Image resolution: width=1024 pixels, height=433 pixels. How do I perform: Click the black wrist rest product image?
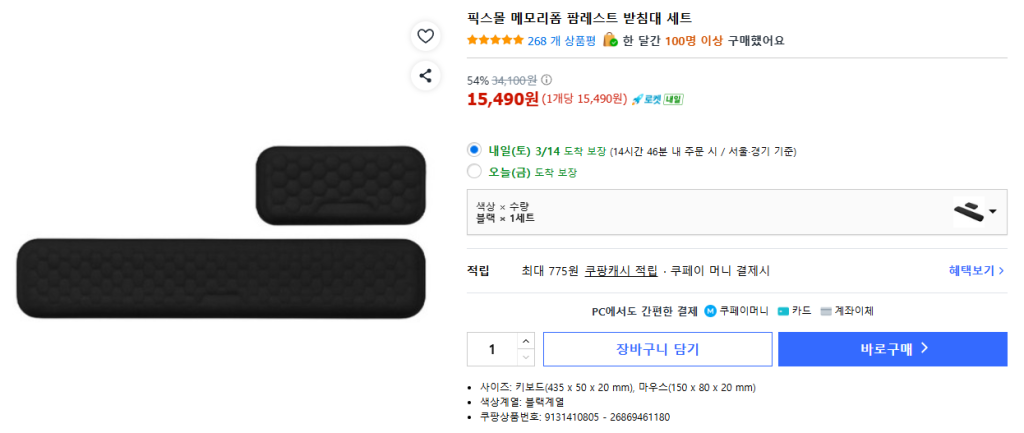pyautogui.click(x=220, y=278)
